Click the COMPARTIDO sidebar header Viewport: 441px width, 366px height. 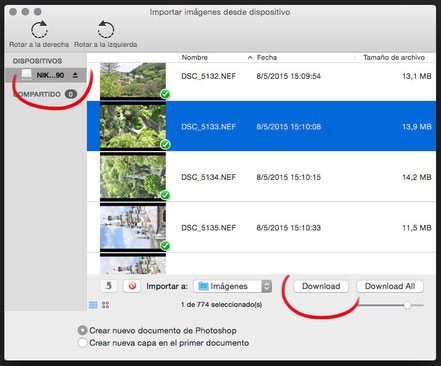pos(37,94)
